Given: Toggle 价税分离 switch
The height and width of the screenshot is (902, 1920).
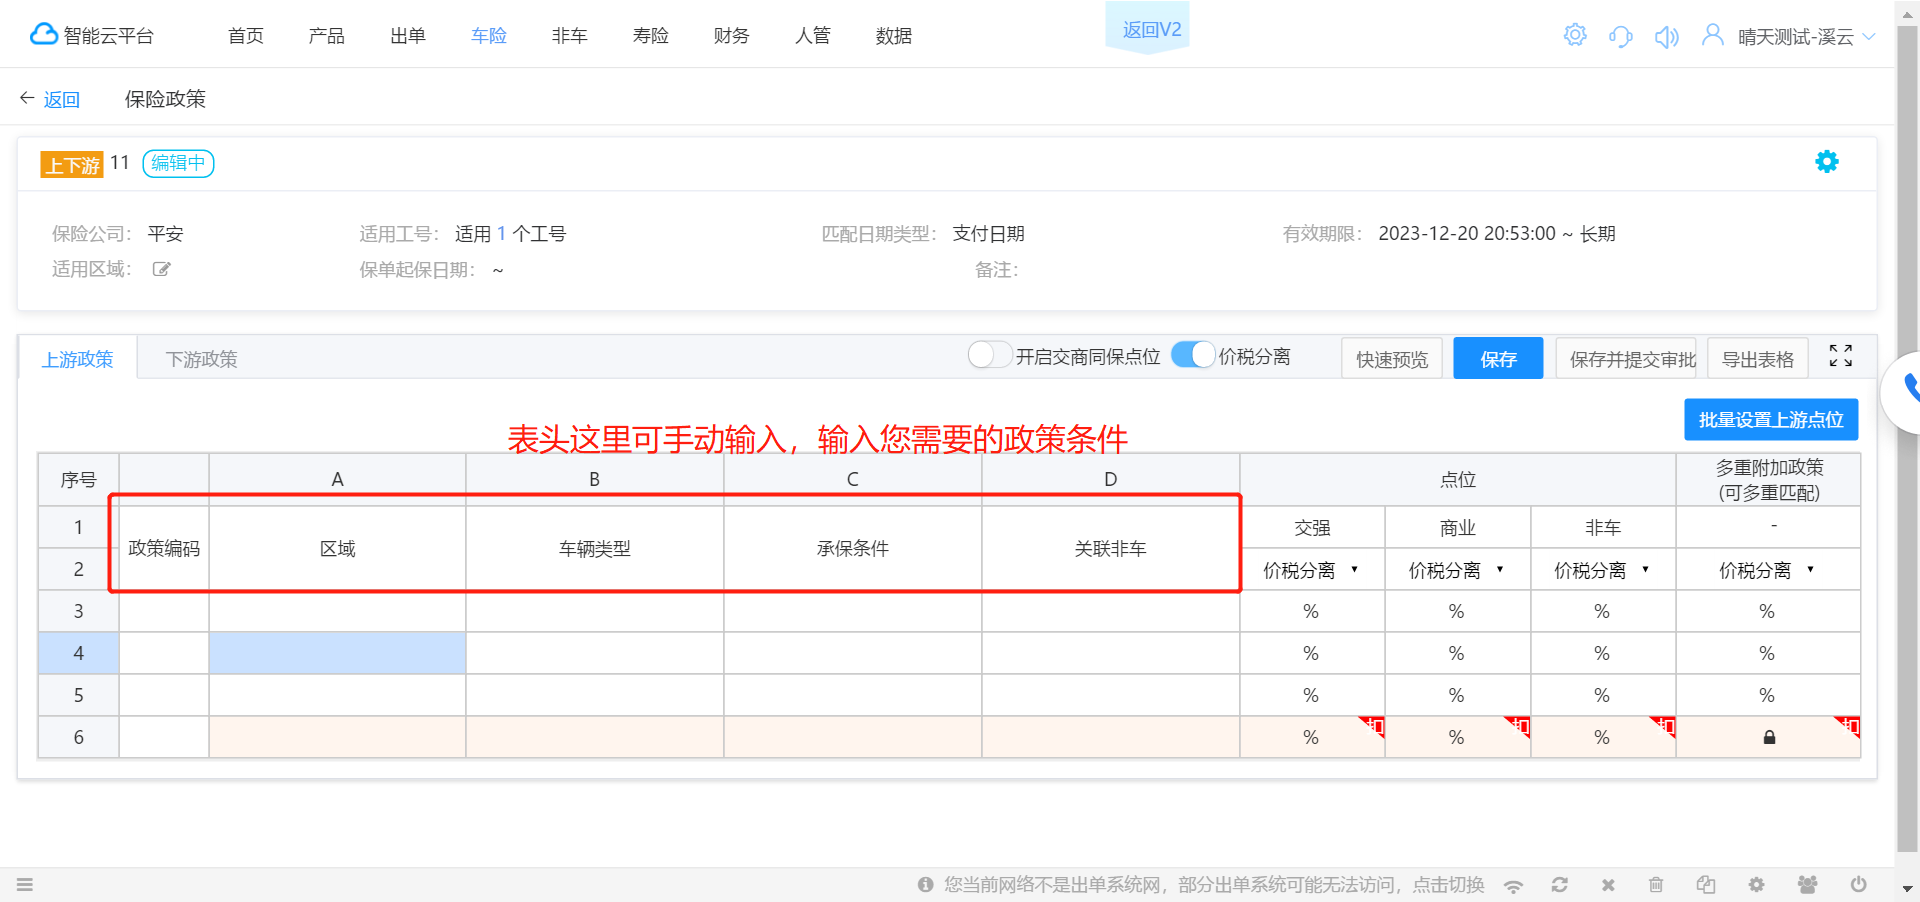Looking at the screenshot, I should tap(1193, 355).
